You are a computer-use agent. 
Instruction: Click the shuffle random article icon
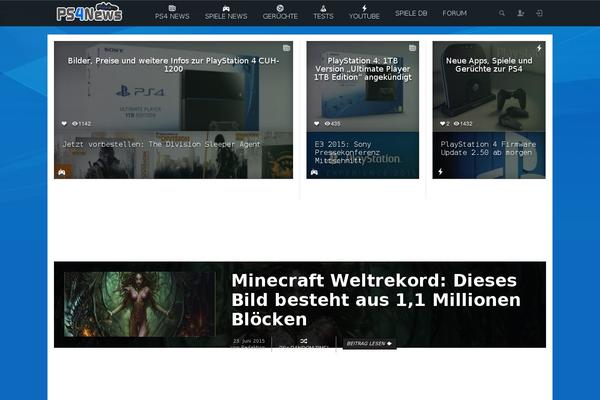[x=304, y=340]
